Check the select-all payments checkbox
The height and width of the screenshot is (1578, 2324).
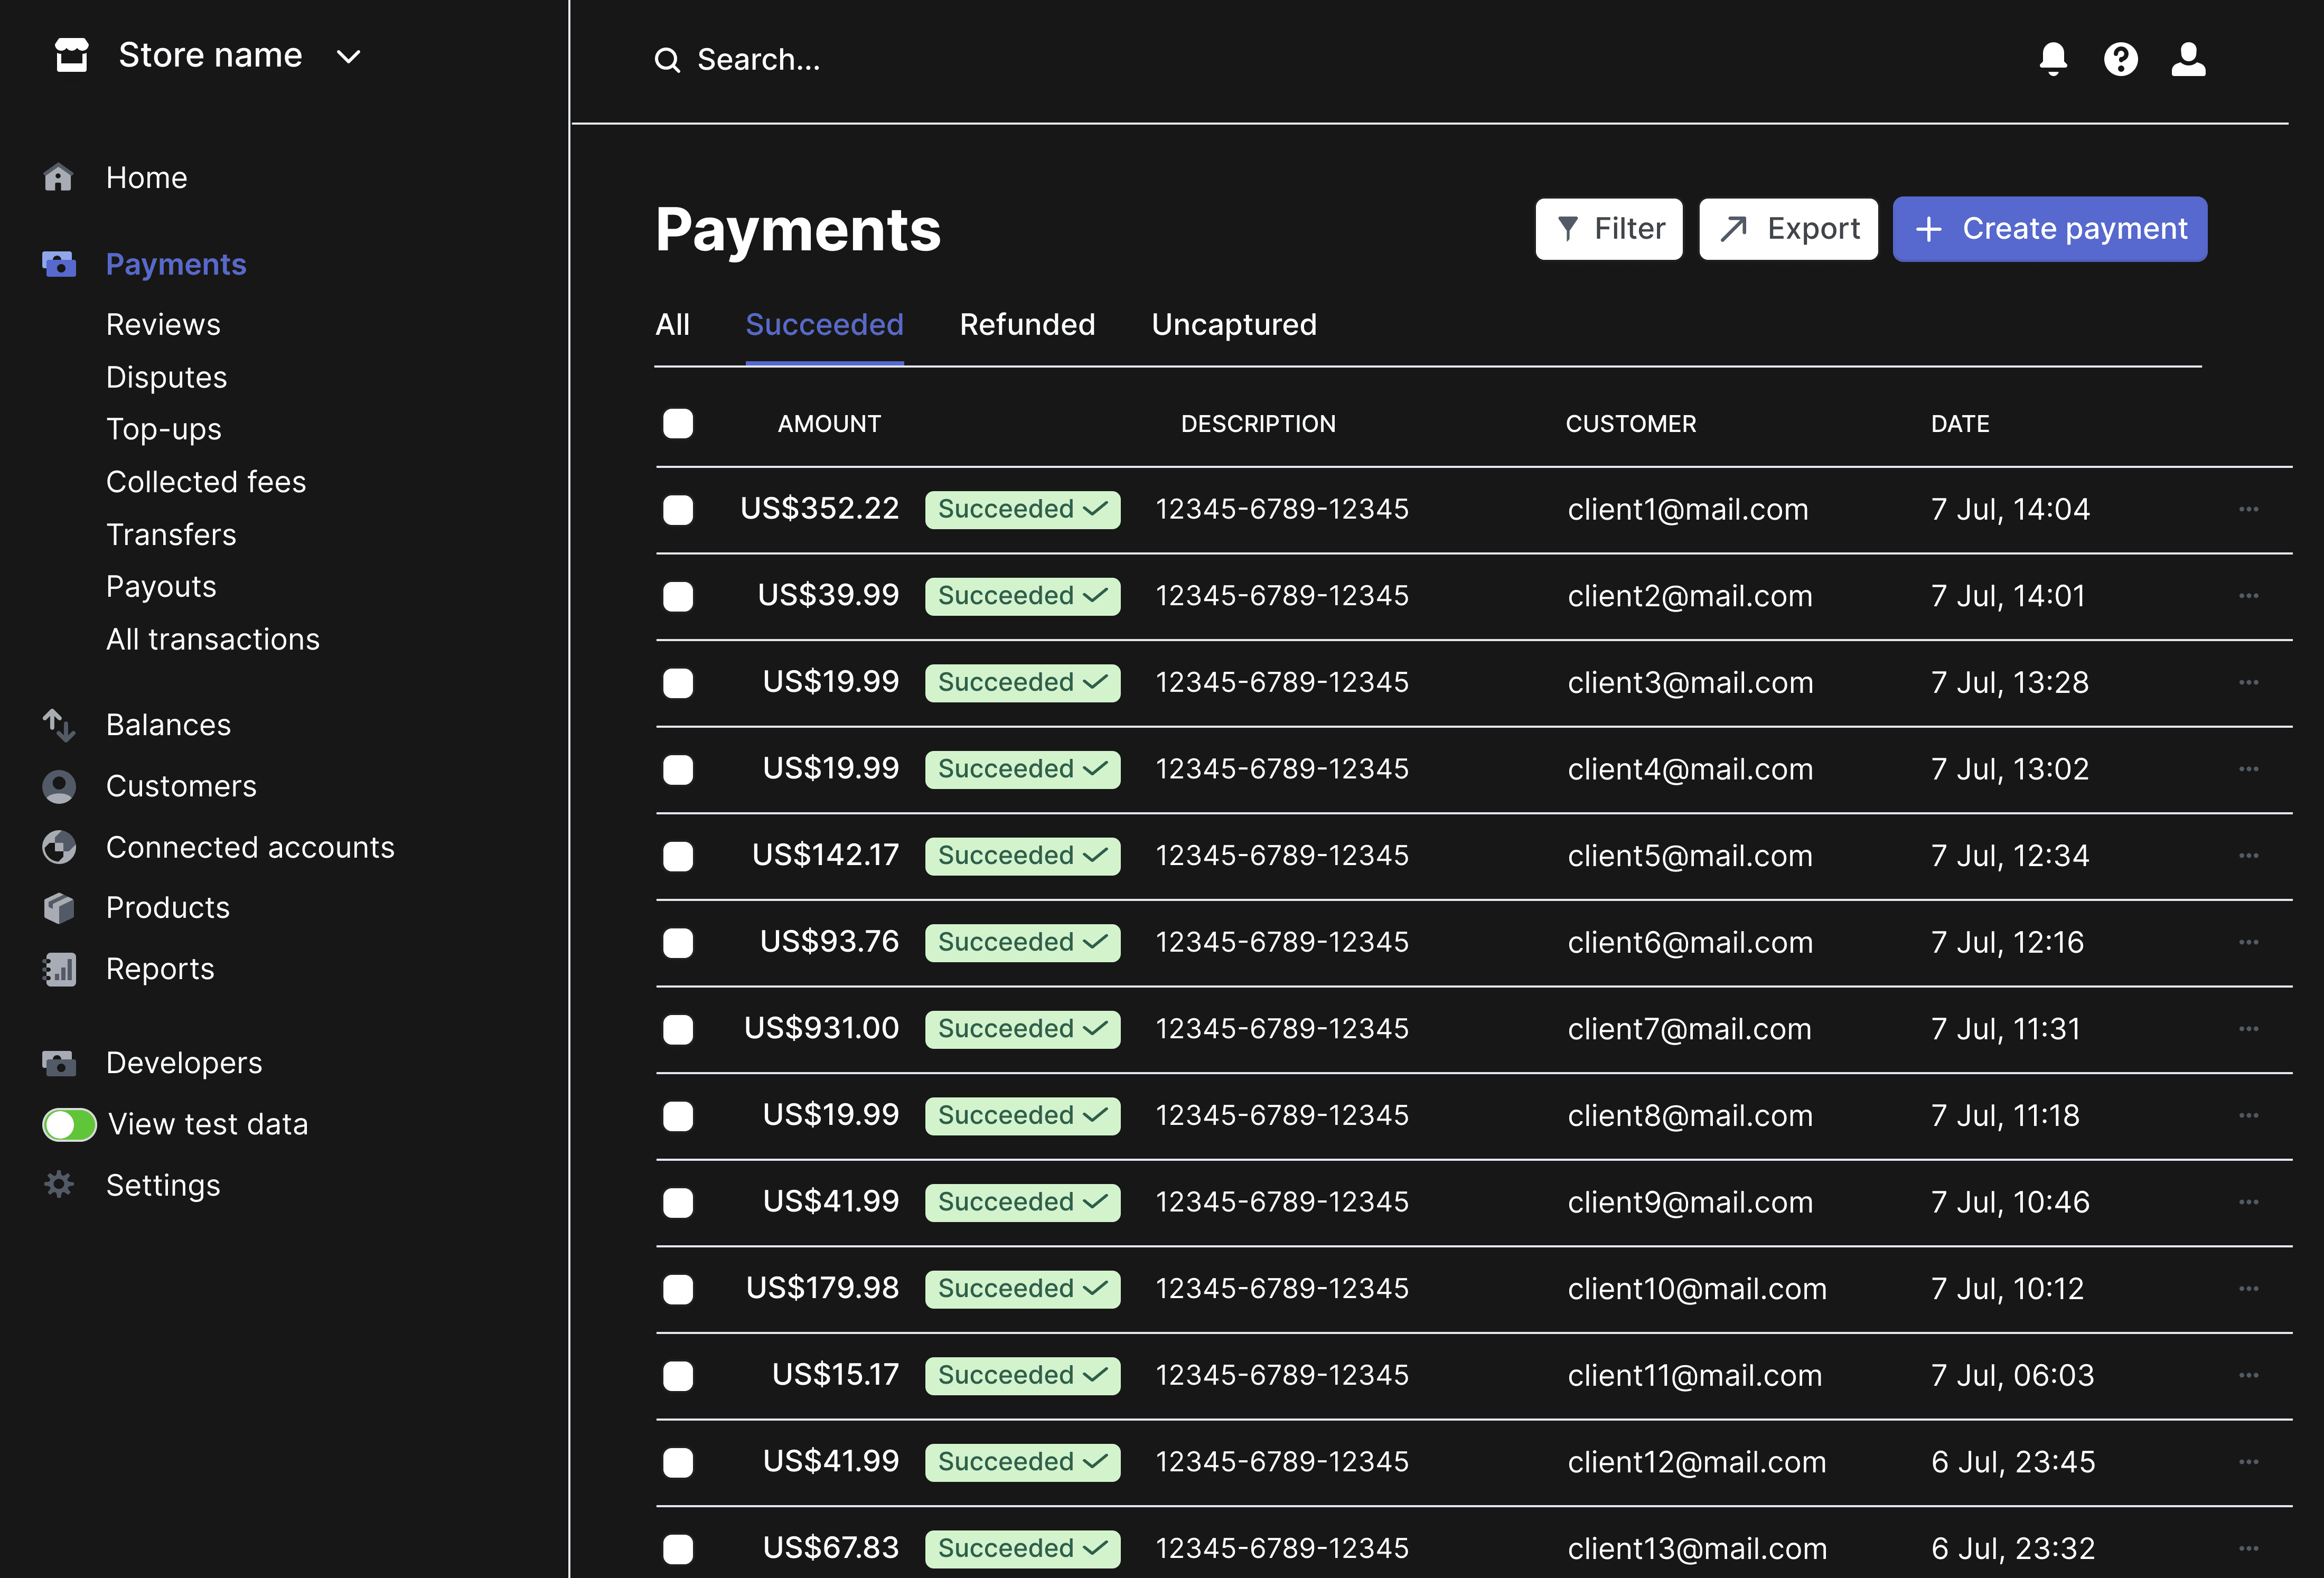[x=678, y=423]
